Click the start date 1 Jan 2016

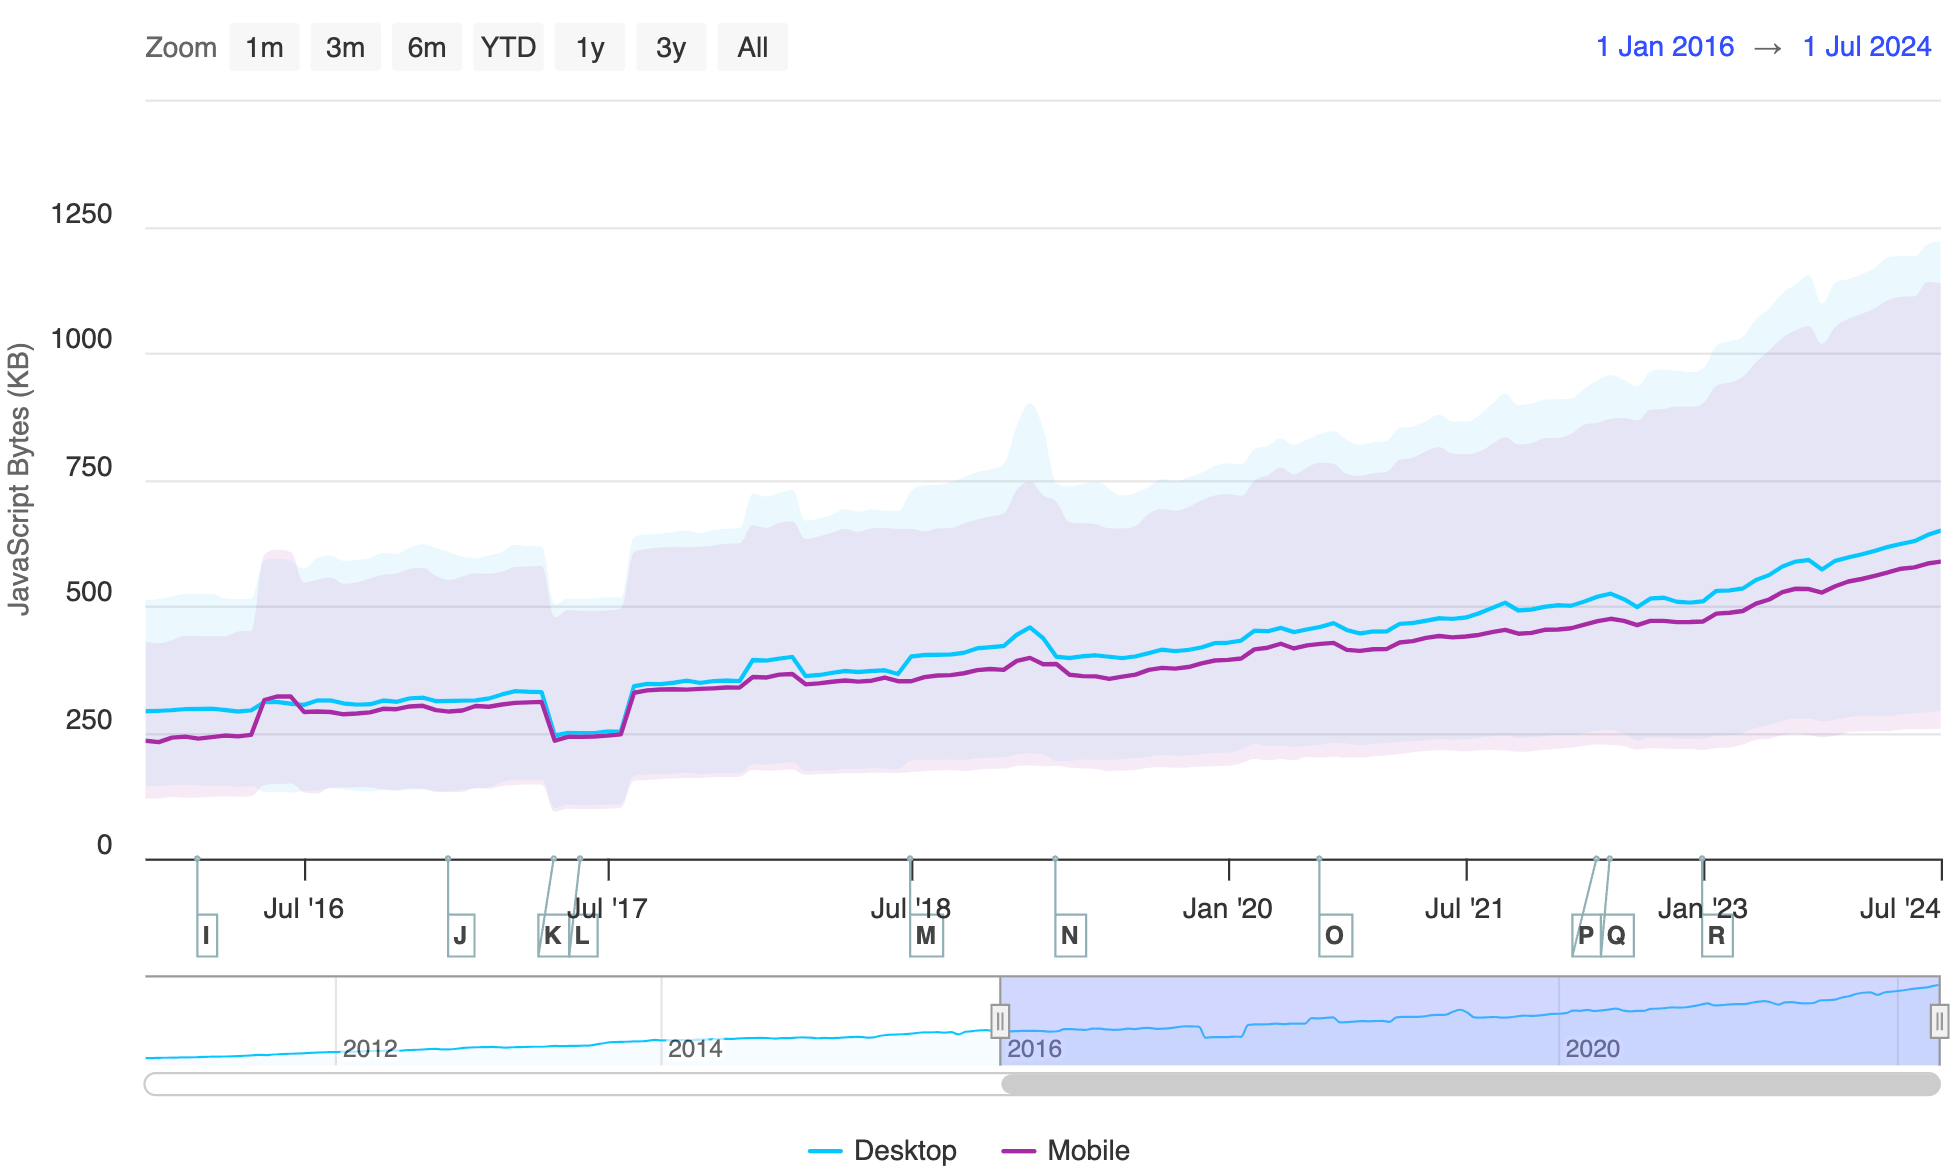point(1665,47)
